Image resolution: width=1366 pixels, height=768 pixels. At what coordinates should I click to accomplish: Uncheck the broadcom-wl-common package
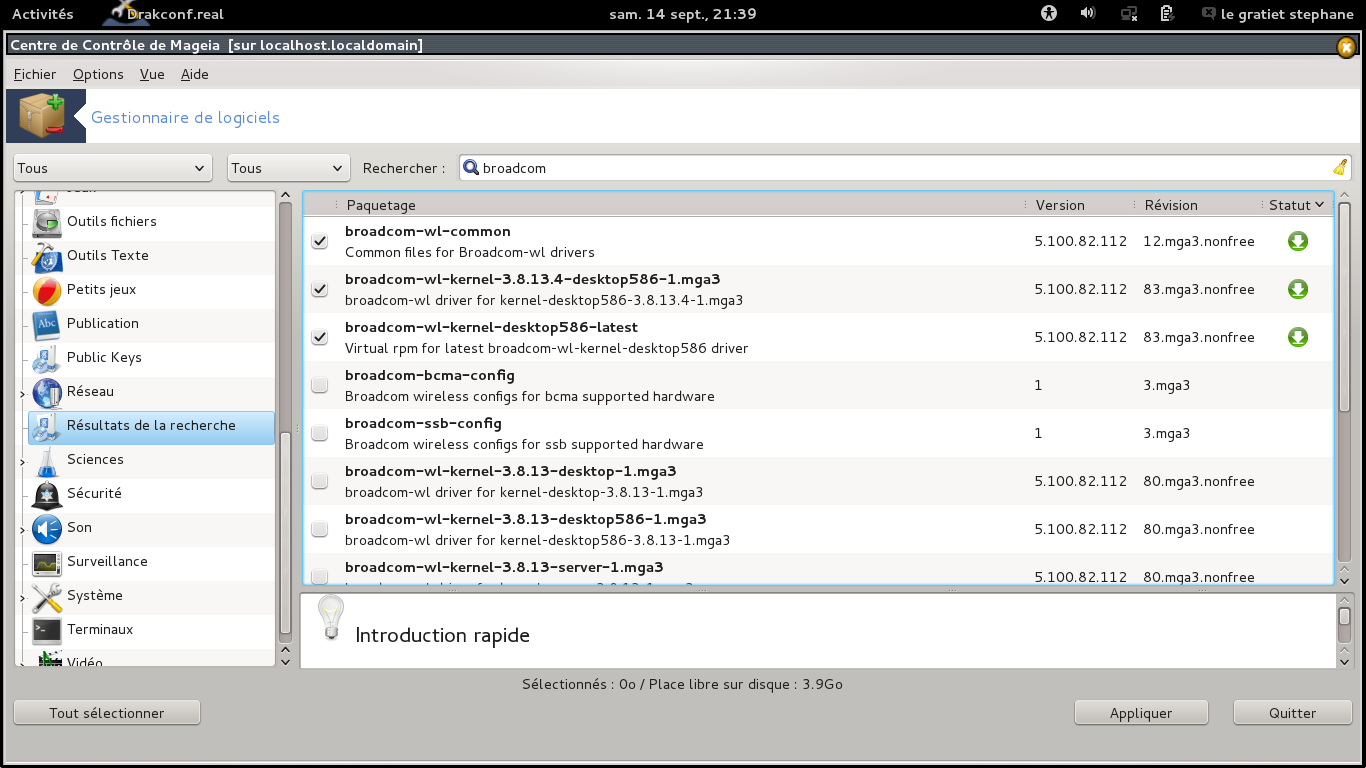point(319,241)
